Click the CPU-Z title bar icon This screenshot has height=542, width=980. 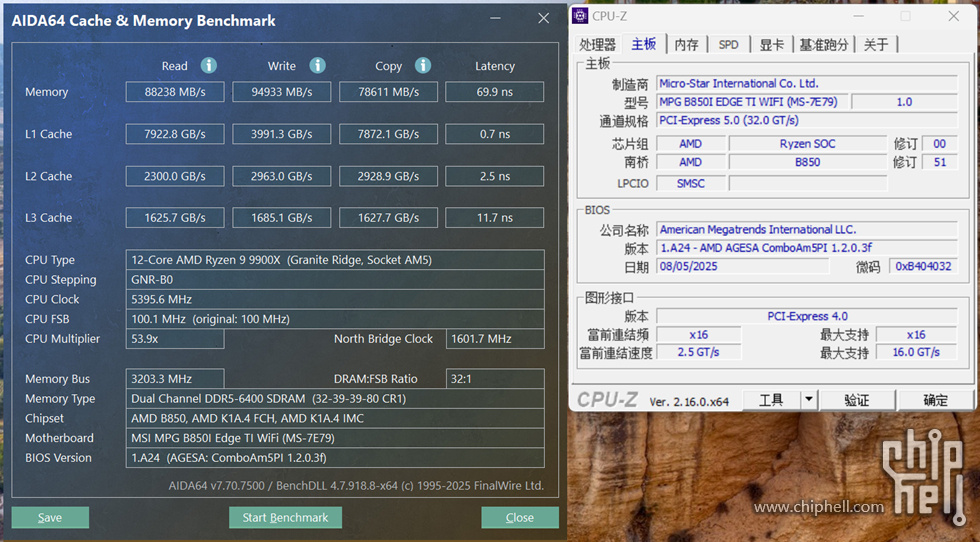tap(580, 16)
